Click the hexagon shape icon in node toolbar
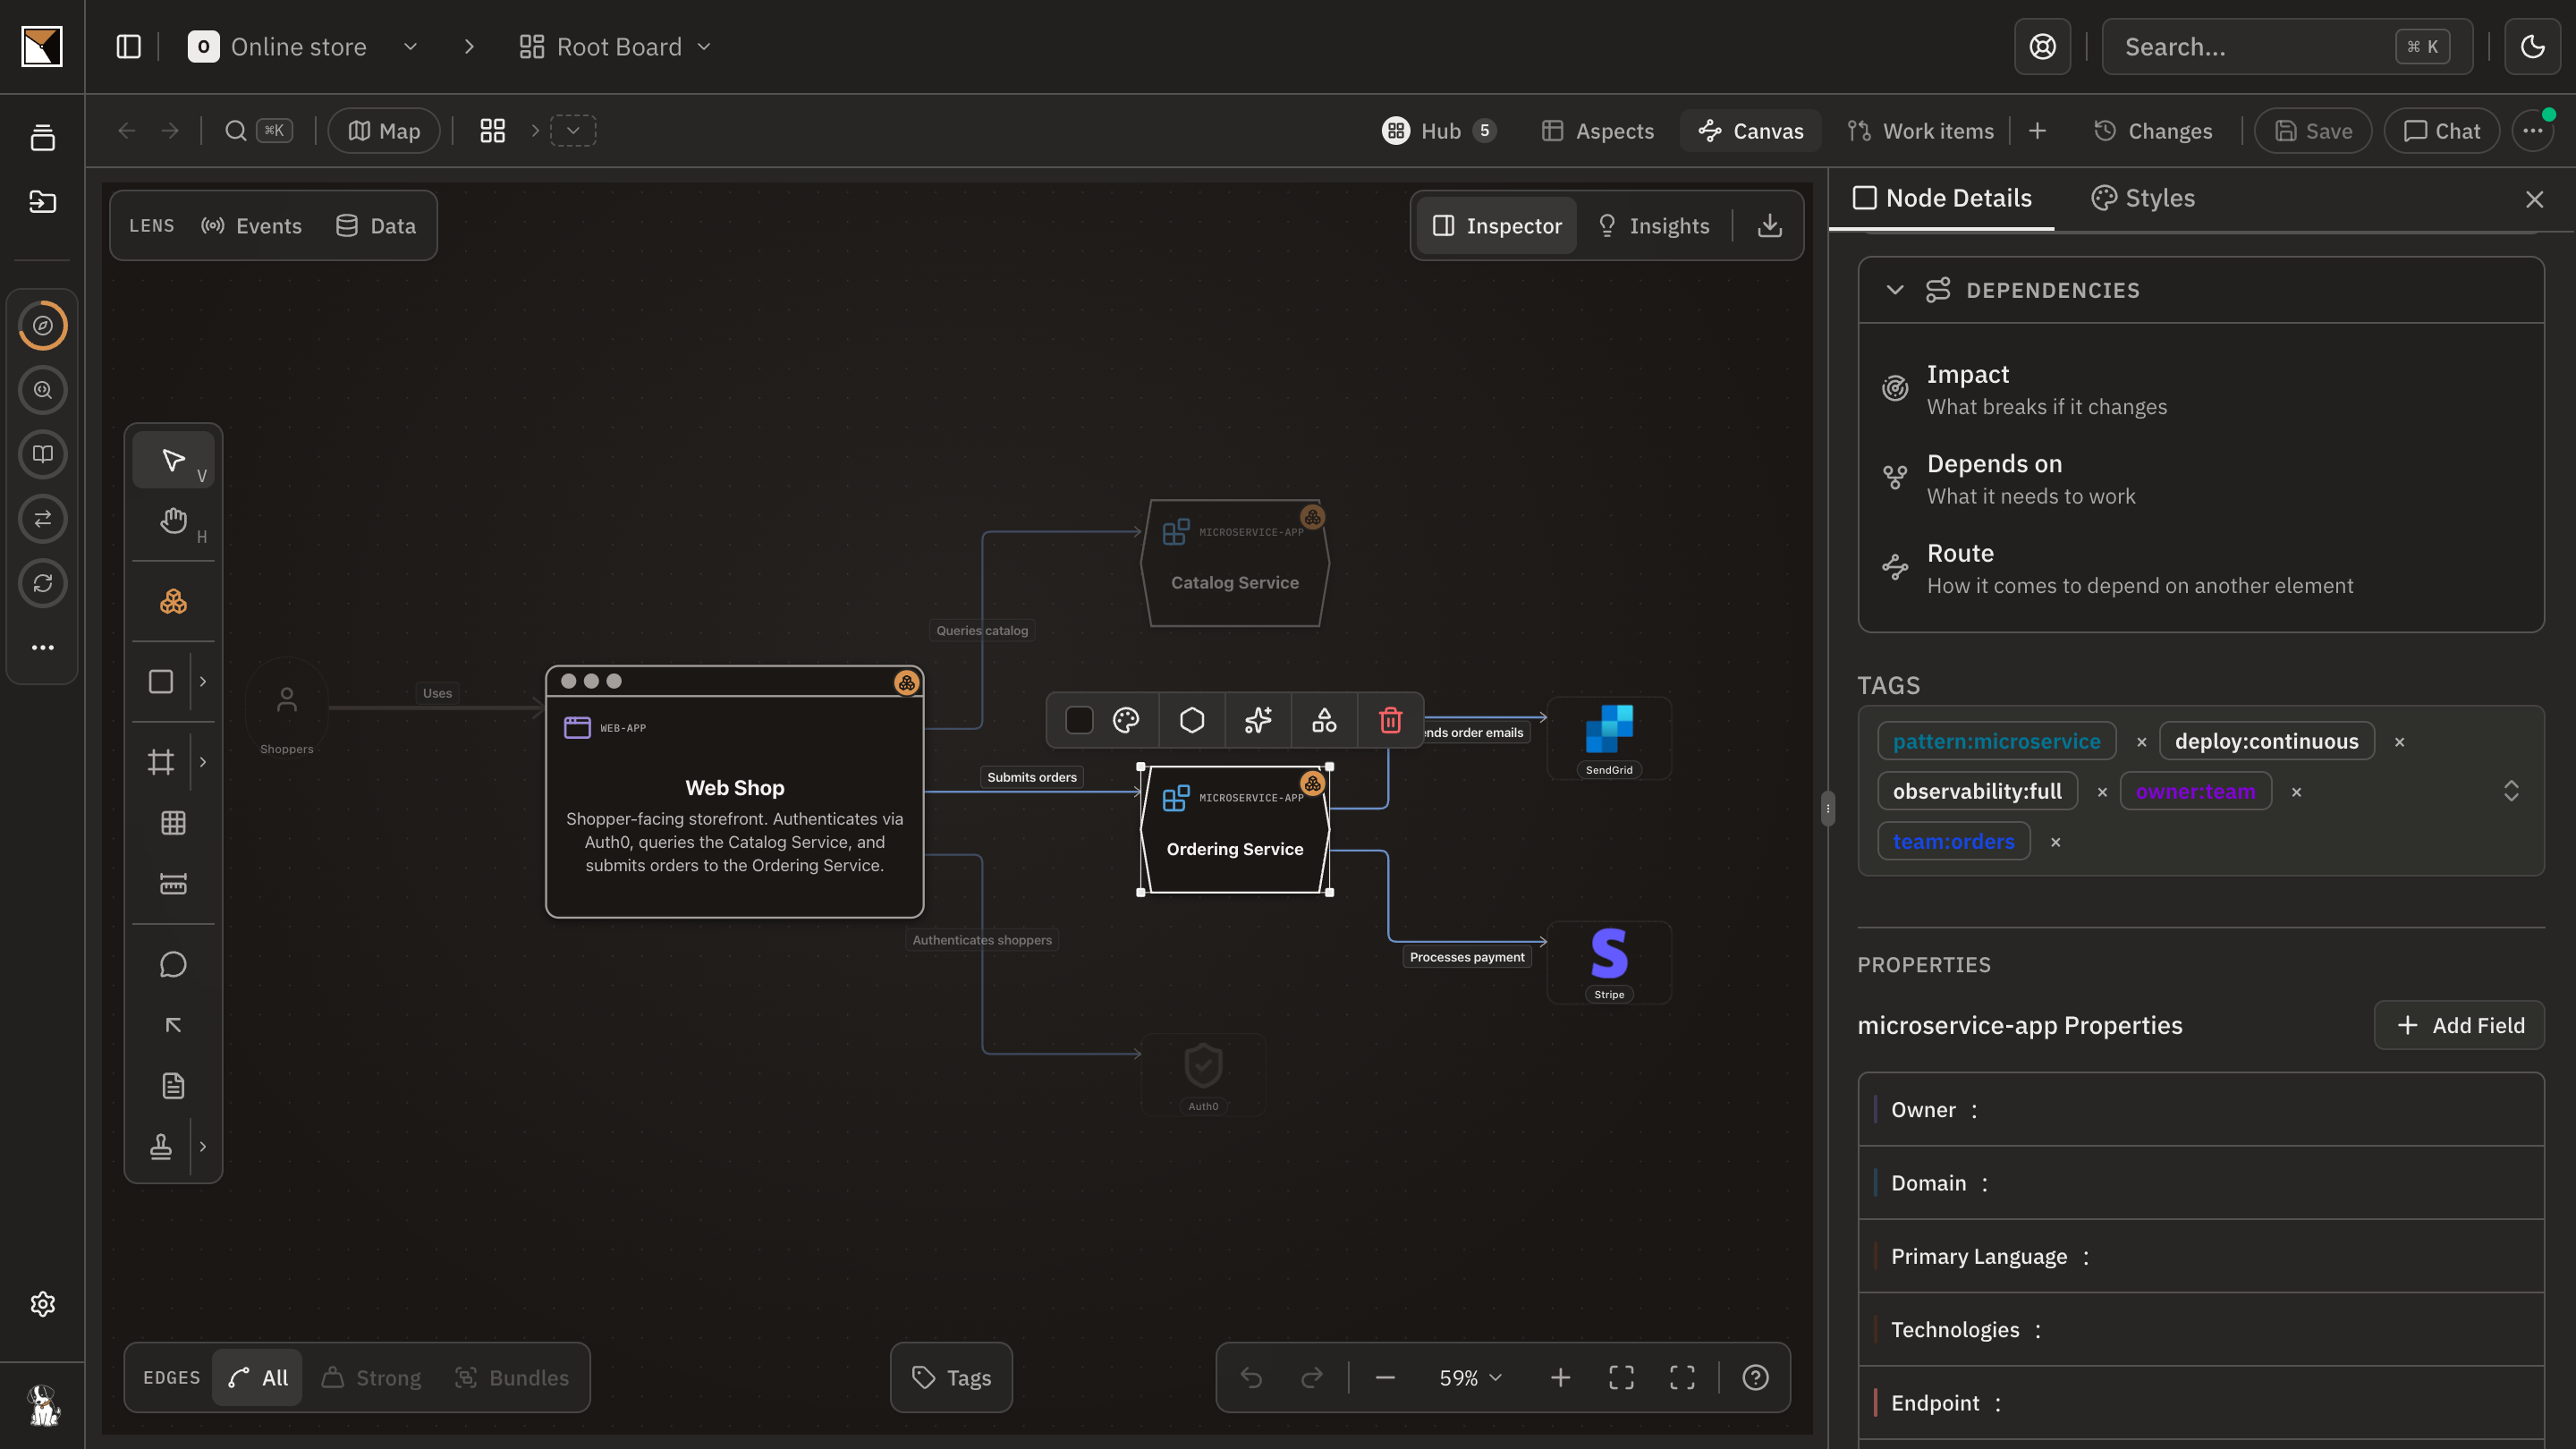This screenshot has height=1449, width=2576. [x=1192, y=720]
